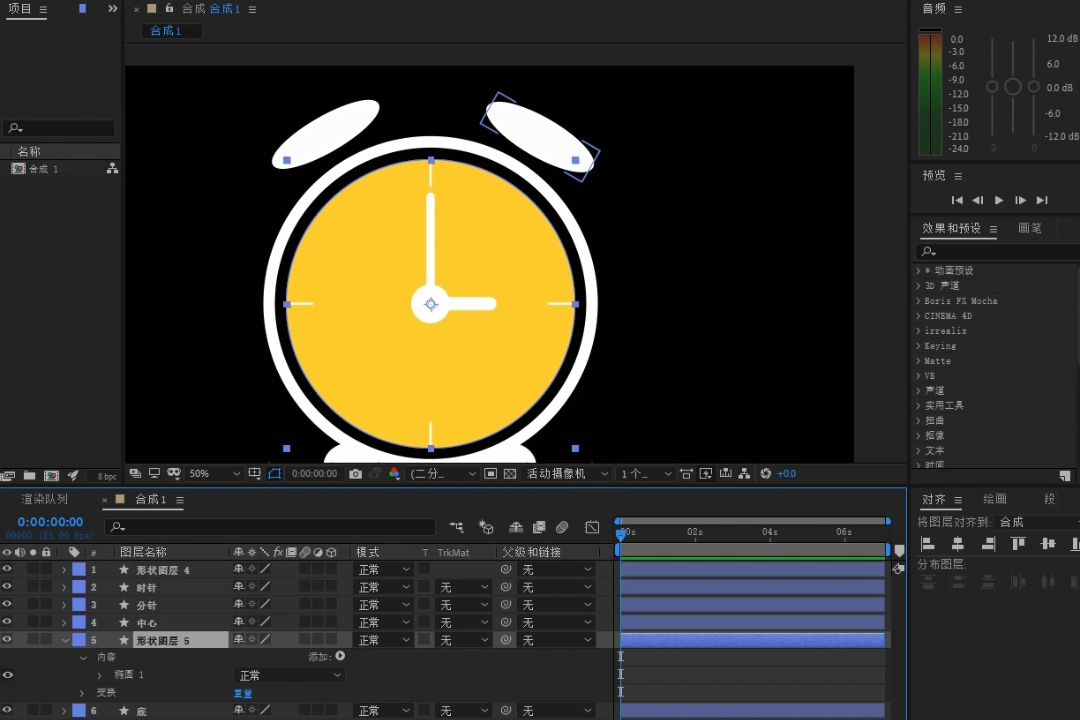
Task: Switch to the 绘图 panel tab
Action: [994, 498]
